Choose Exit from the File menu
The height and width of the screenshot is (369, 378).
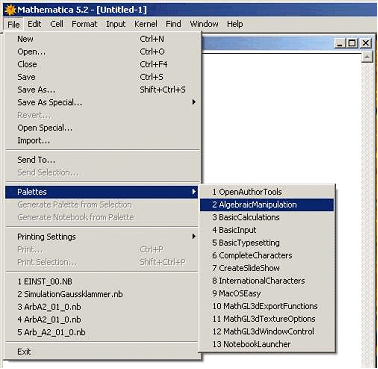pos(103,352)
